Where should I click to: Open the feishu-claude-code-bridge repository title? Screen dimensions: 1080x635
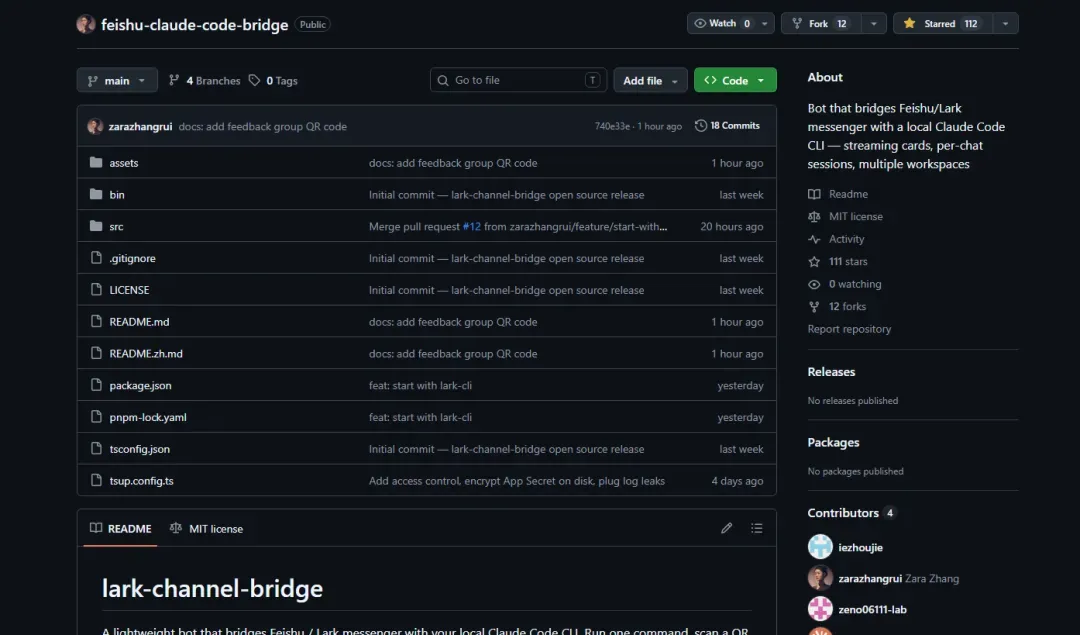194,24
